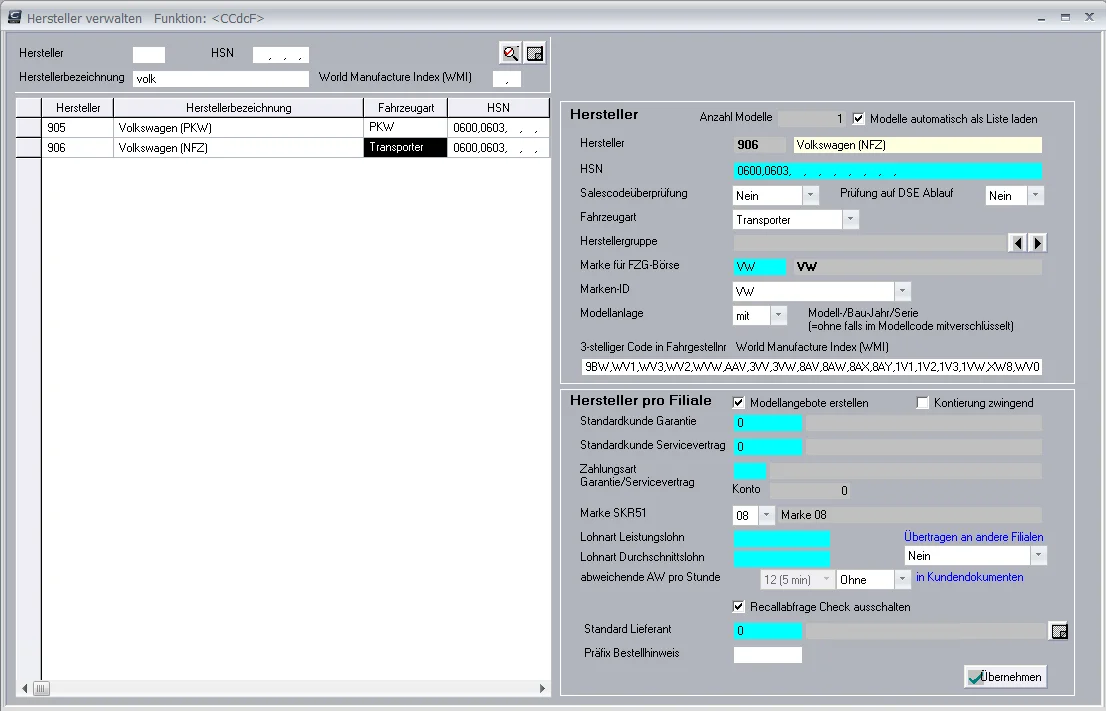Click the Standard Lieferant number field
Image resolution: width=1106 pixels, height=711 pixels.
pos(767,631)
